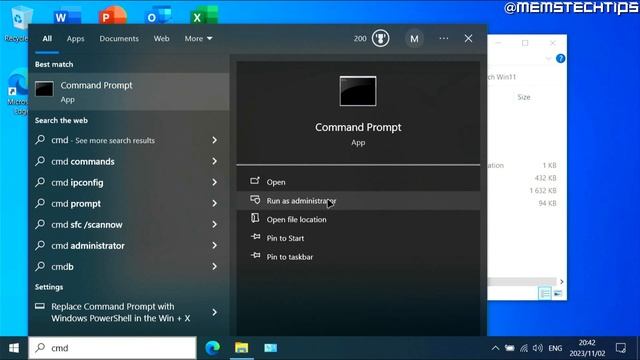Open the network tray icon
Screen dimensions: 640x360
click(x=524, y=348)
